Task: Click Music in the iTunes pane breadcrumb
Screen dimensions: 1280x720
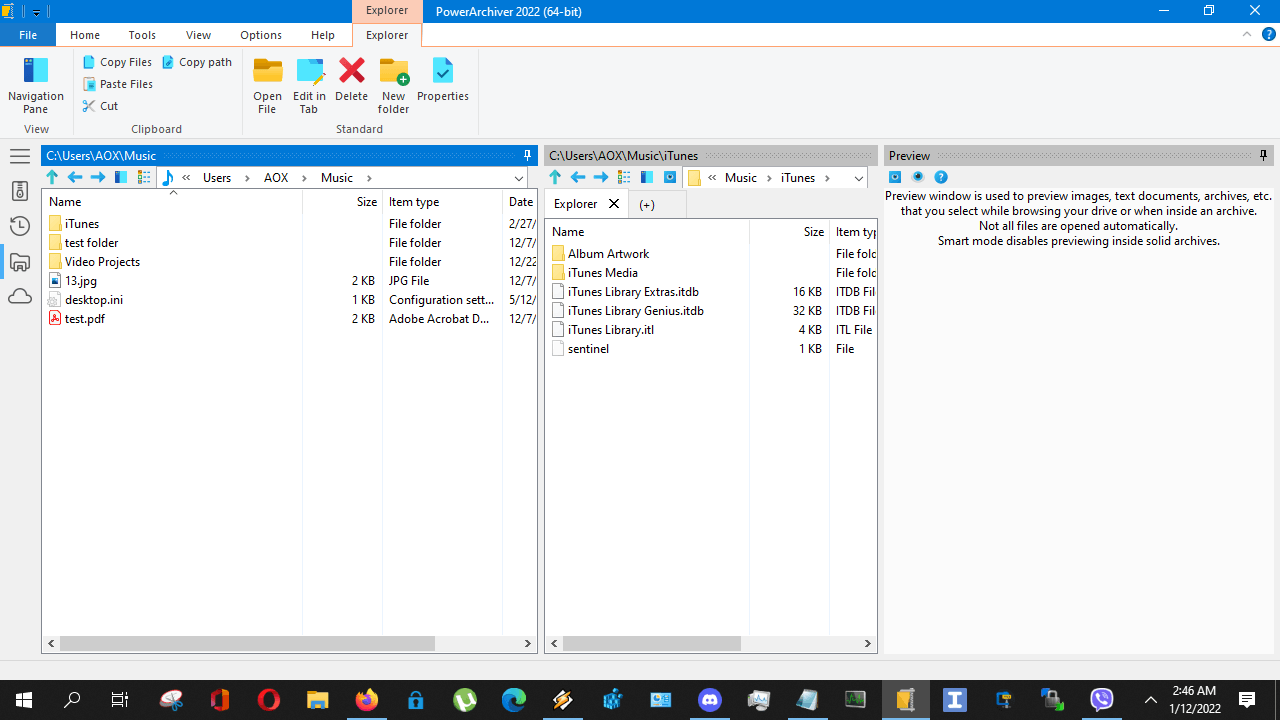Action: click(741, 178)
